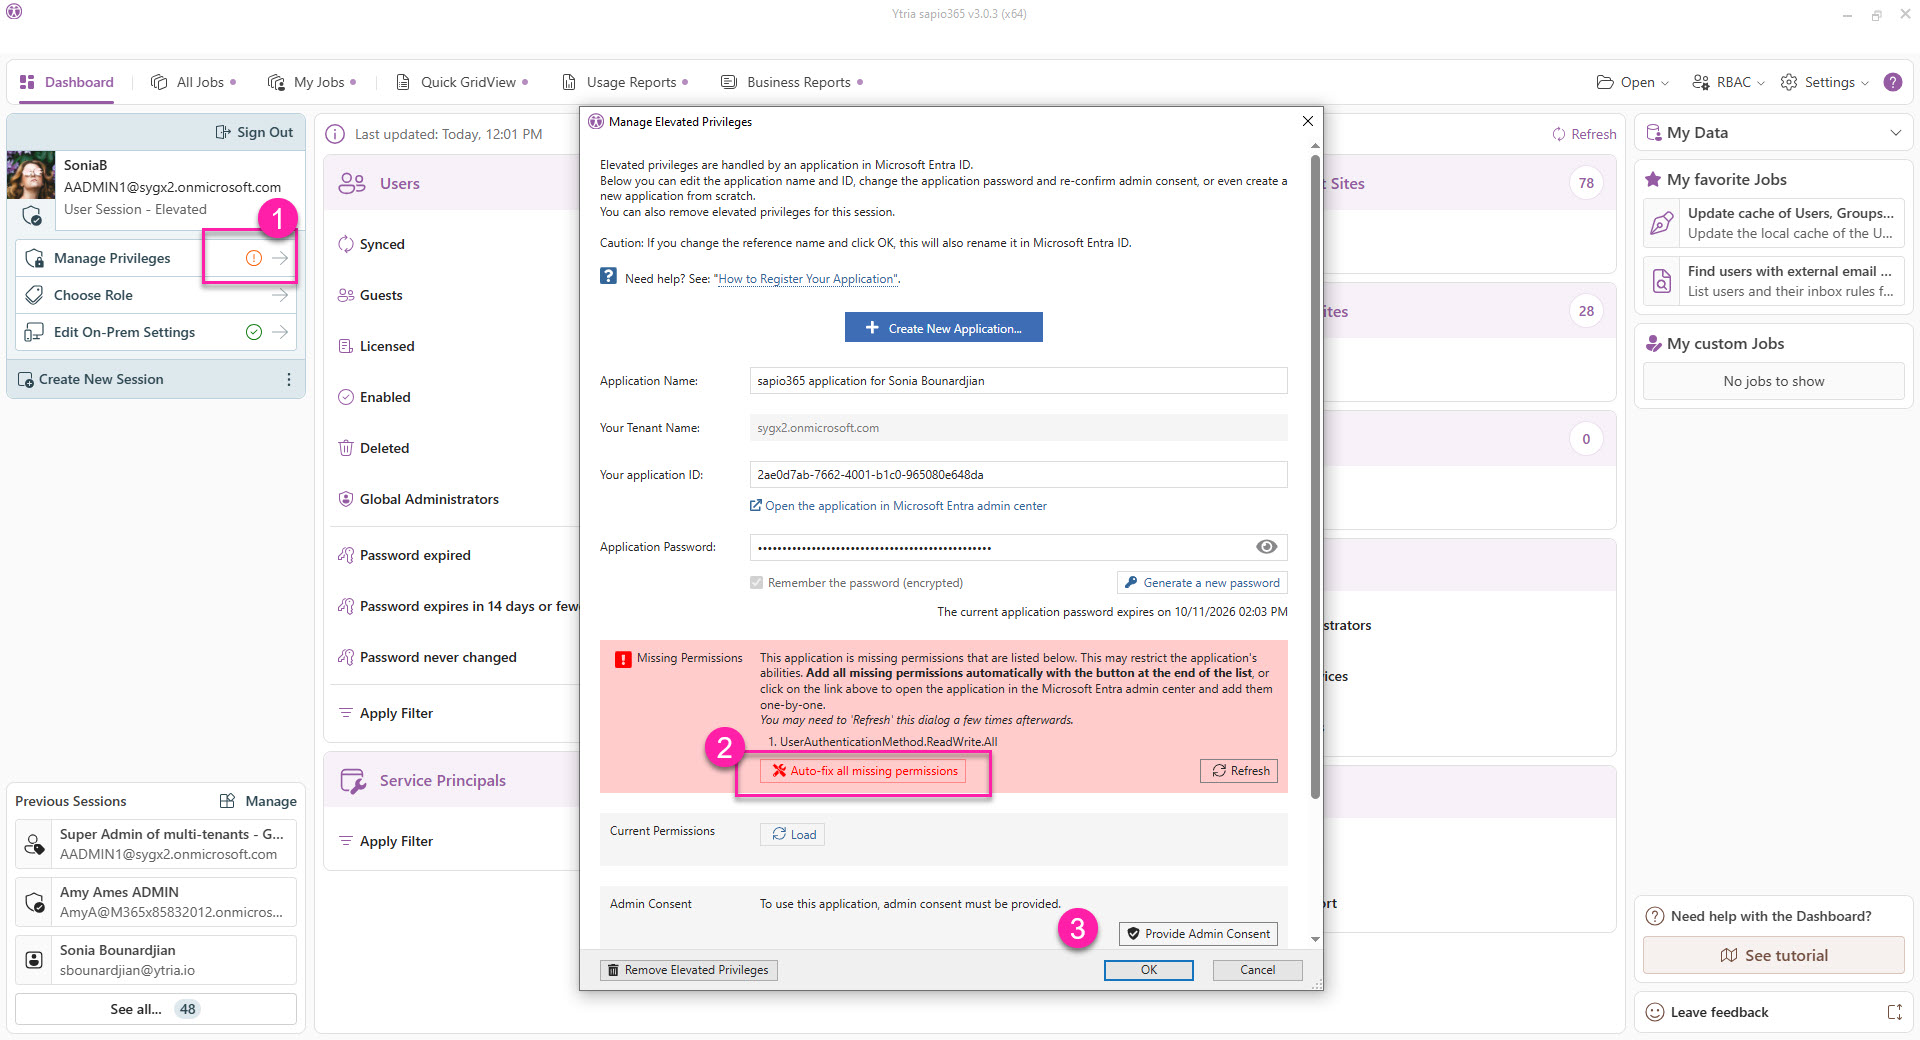Screen dimensions: 1920x1040
Task: Click the Service Principals panel icon
Action: click(x=351, y=780)
